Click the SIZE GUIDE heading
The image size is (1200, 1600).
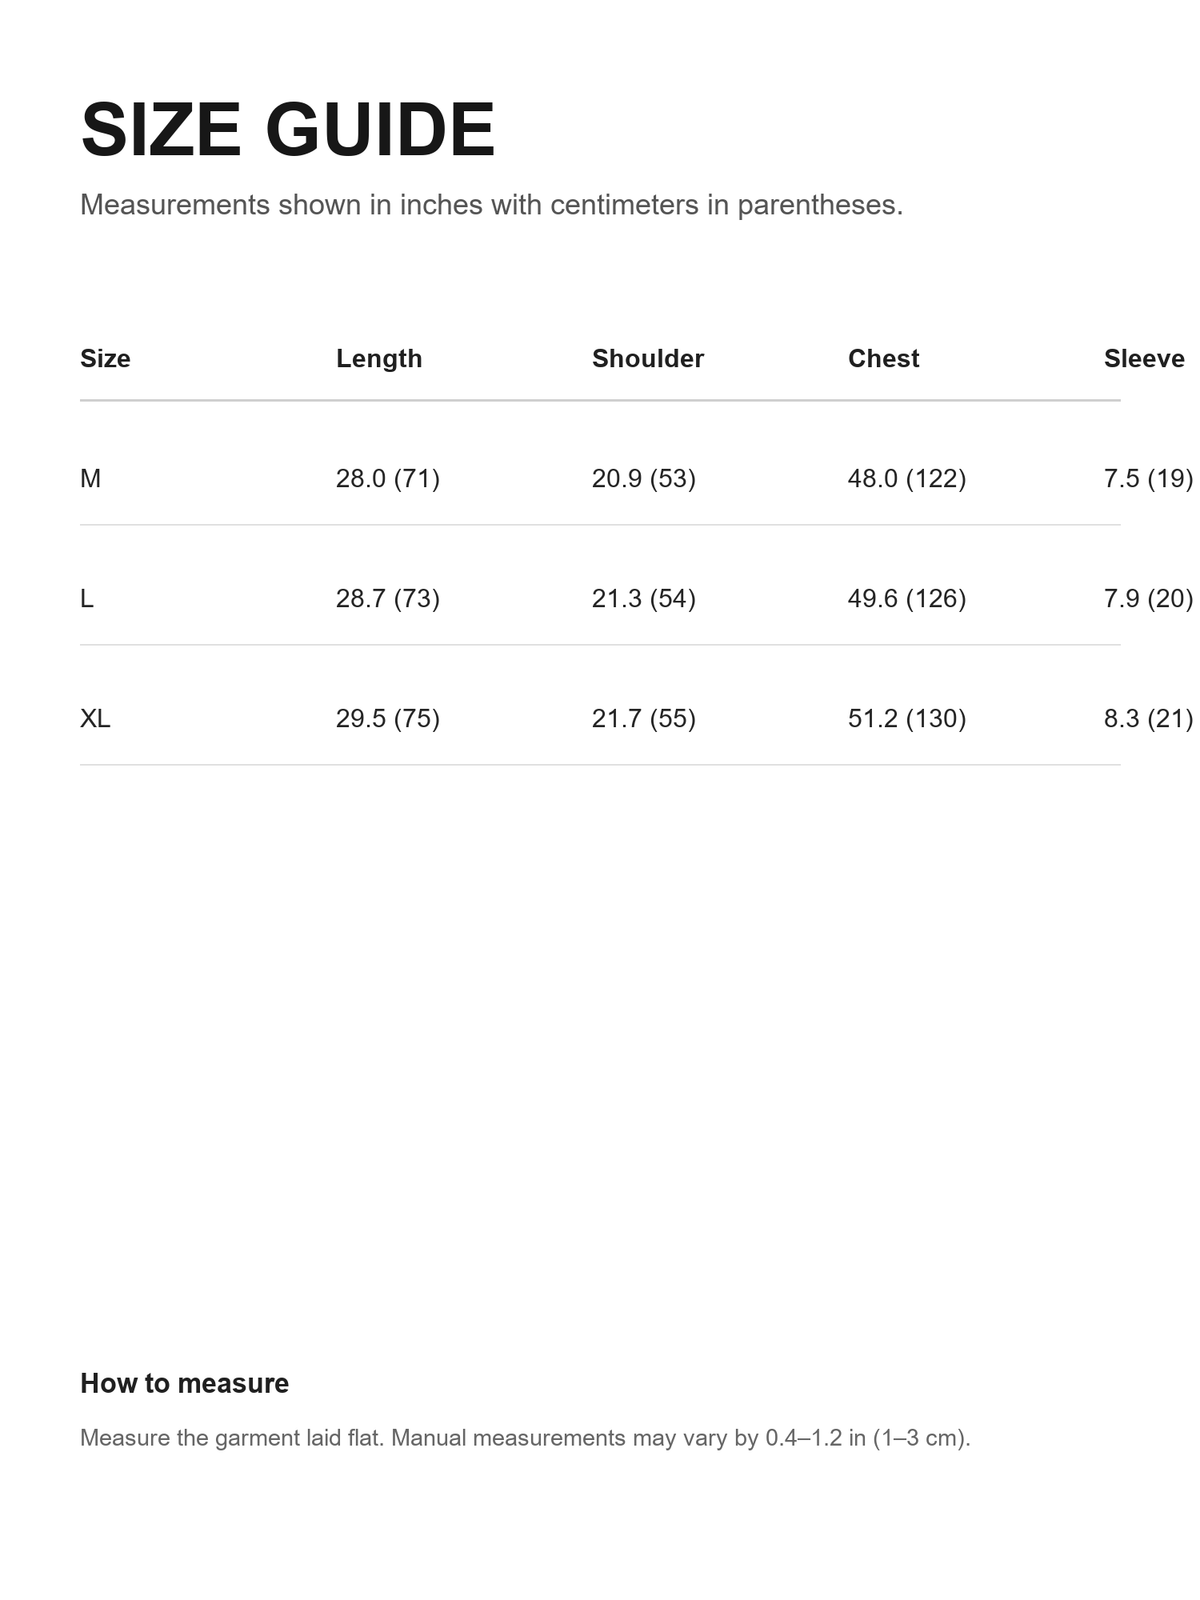click(288, 130)
